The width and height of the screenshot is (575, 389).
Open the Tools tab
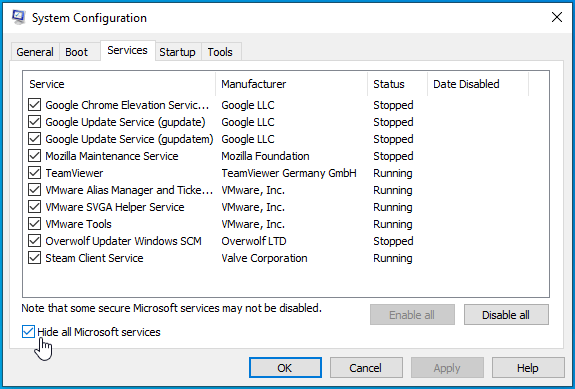pos(220,52)
